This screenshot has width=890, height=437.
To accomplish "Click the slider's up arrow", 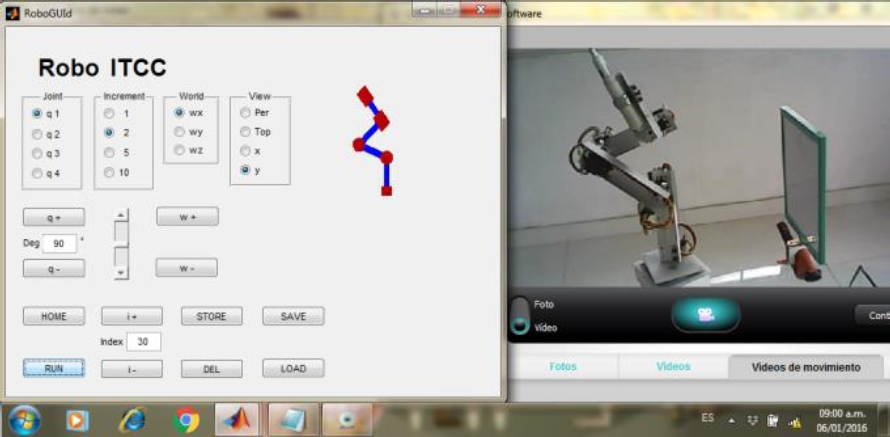I will pyautogui.click(x=121, y=214).
